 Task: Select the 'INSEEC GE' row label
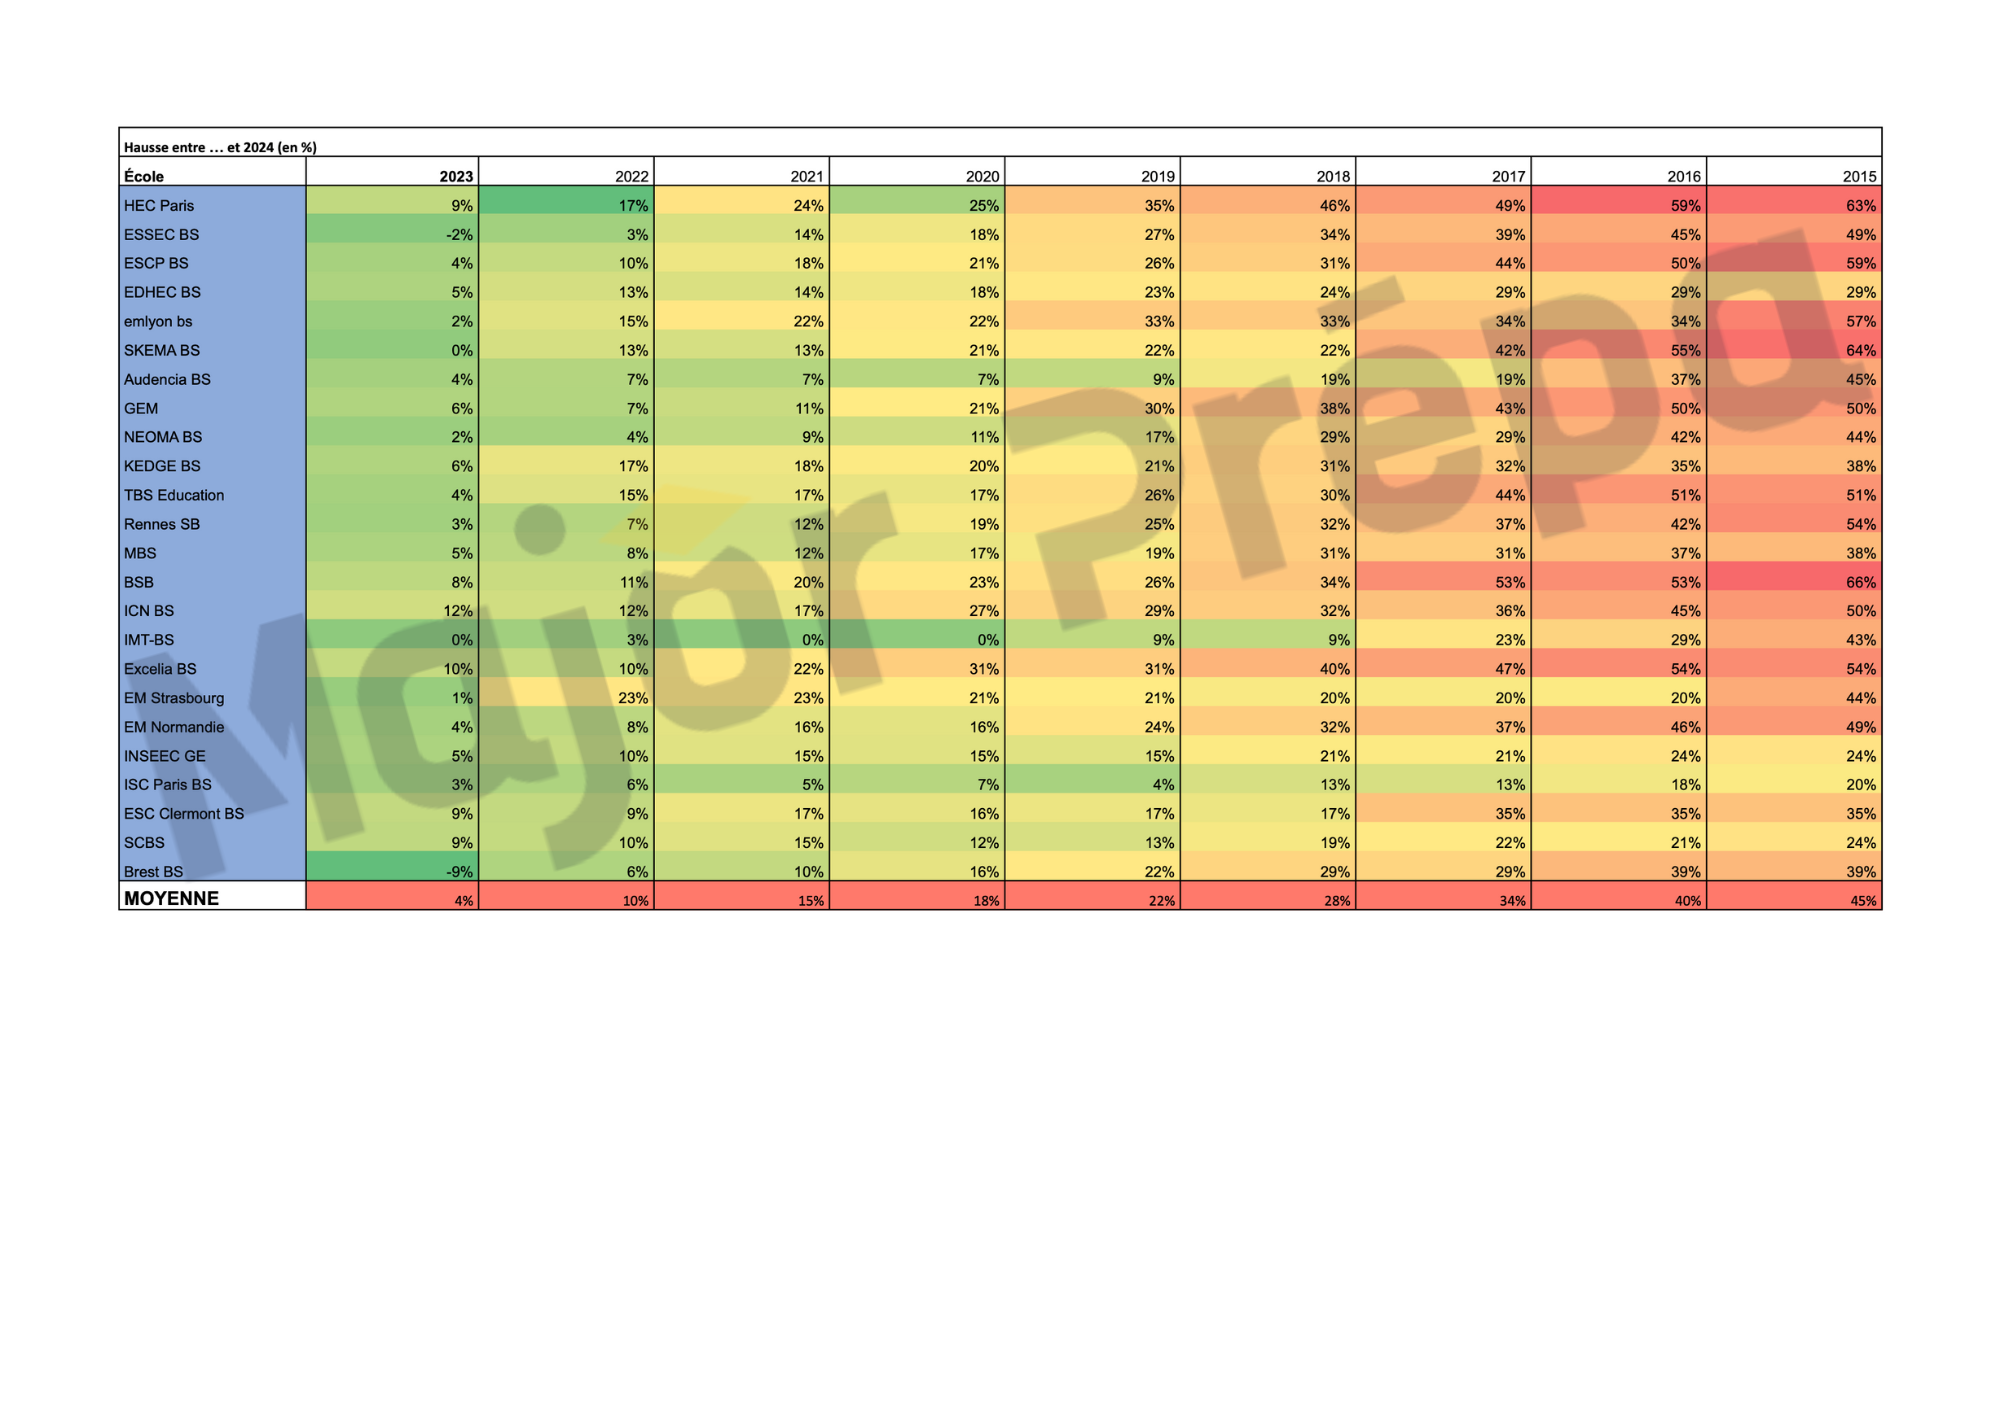pos(165,755)
